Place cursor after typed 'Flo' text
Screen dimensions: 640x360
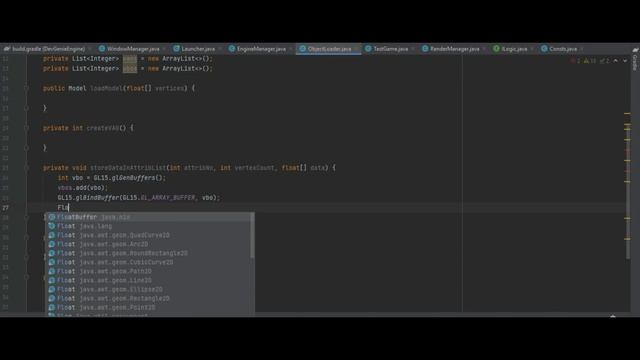pyautogui.click(x=69, y=208)
